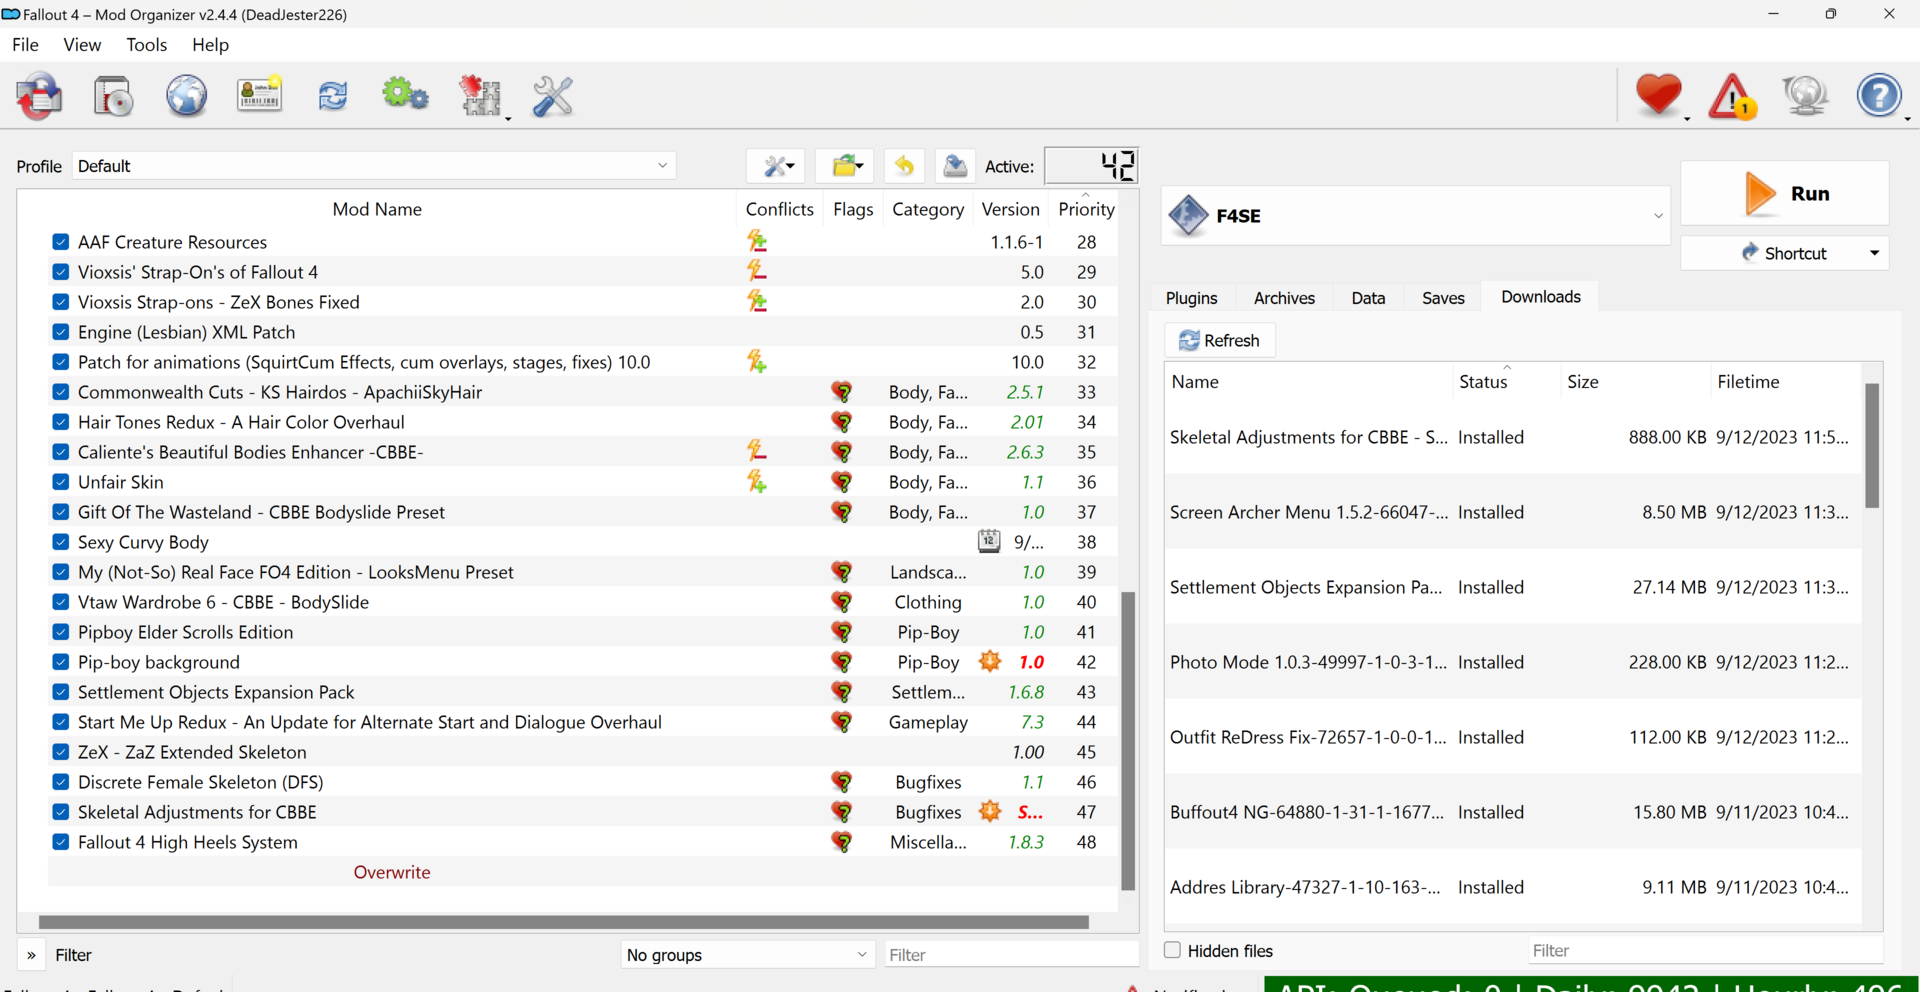Open the File menu
The height and width of the screenshot is (992, 1920).
(x=25, y=45)
